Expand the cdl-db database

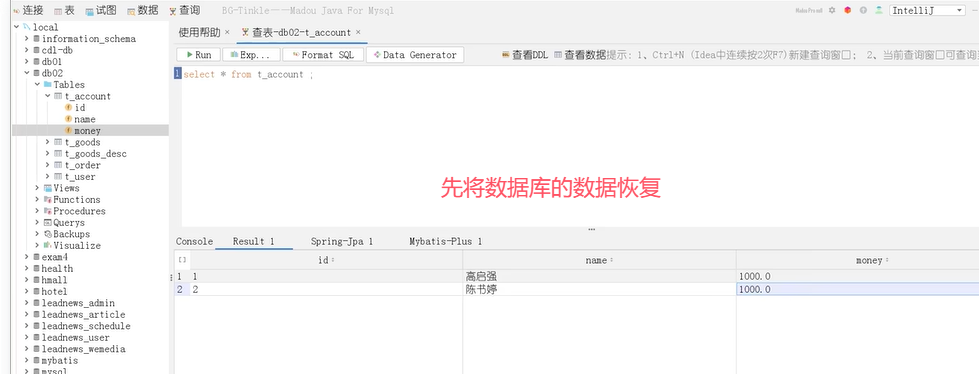27,50
